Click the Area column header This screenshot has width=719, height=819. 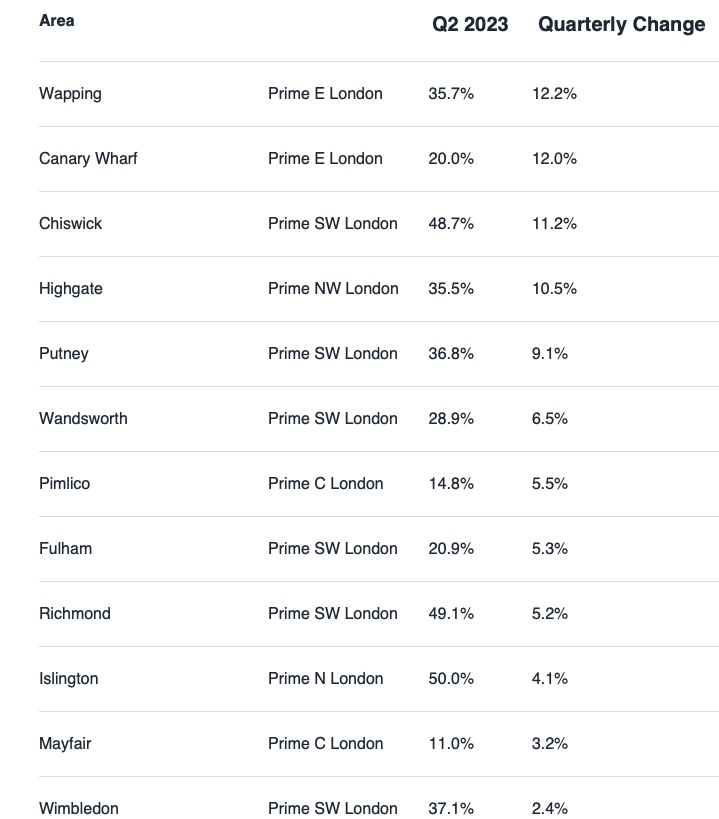(x=57, y=21)
